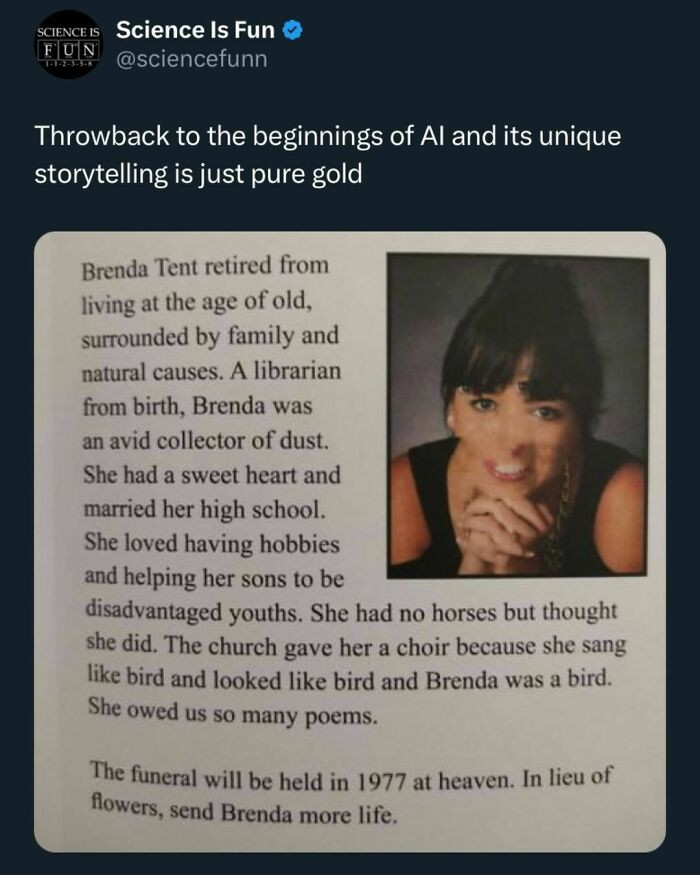Open the Science Is Fun display name
The image size is (700, 875).
click(195, 30)
